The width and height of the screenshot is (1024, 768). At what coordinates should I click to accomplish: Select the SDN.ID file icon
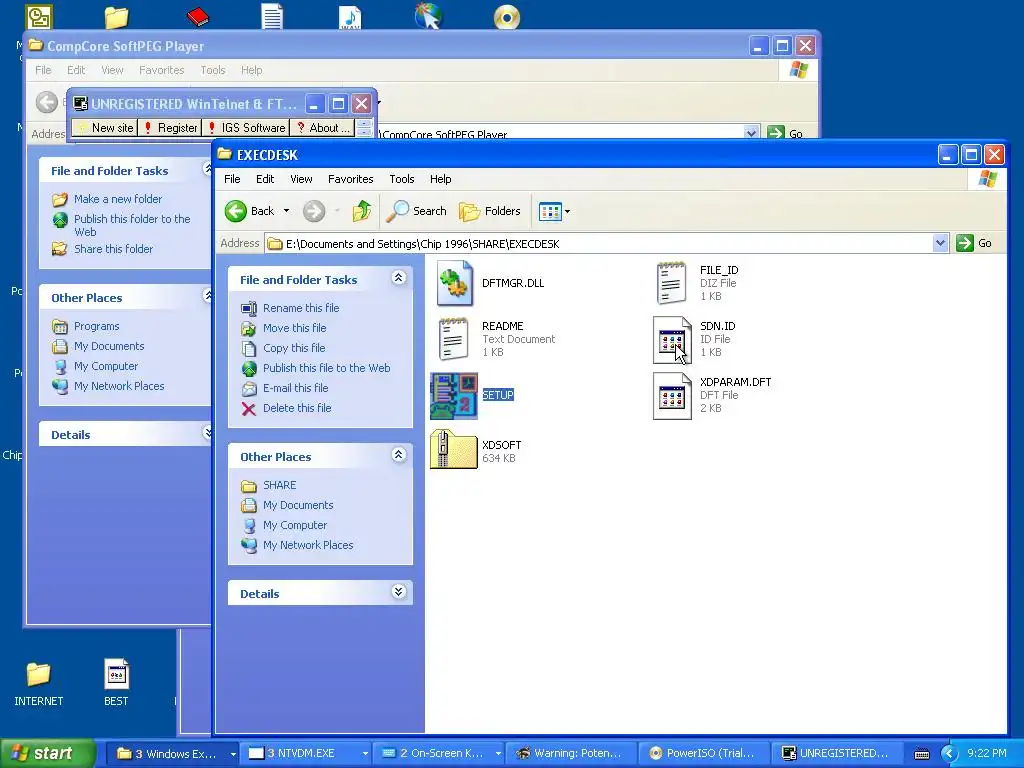point(672,340)
